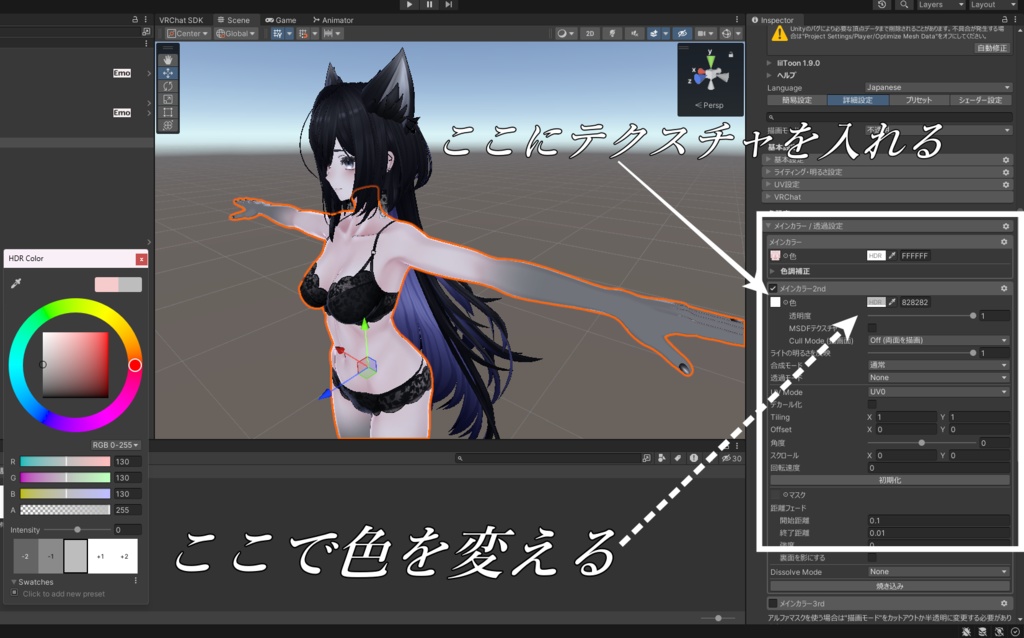Open Global orientation dropdown
The height and width of the screenshot is (638, 1024).
tap(235, 33)
